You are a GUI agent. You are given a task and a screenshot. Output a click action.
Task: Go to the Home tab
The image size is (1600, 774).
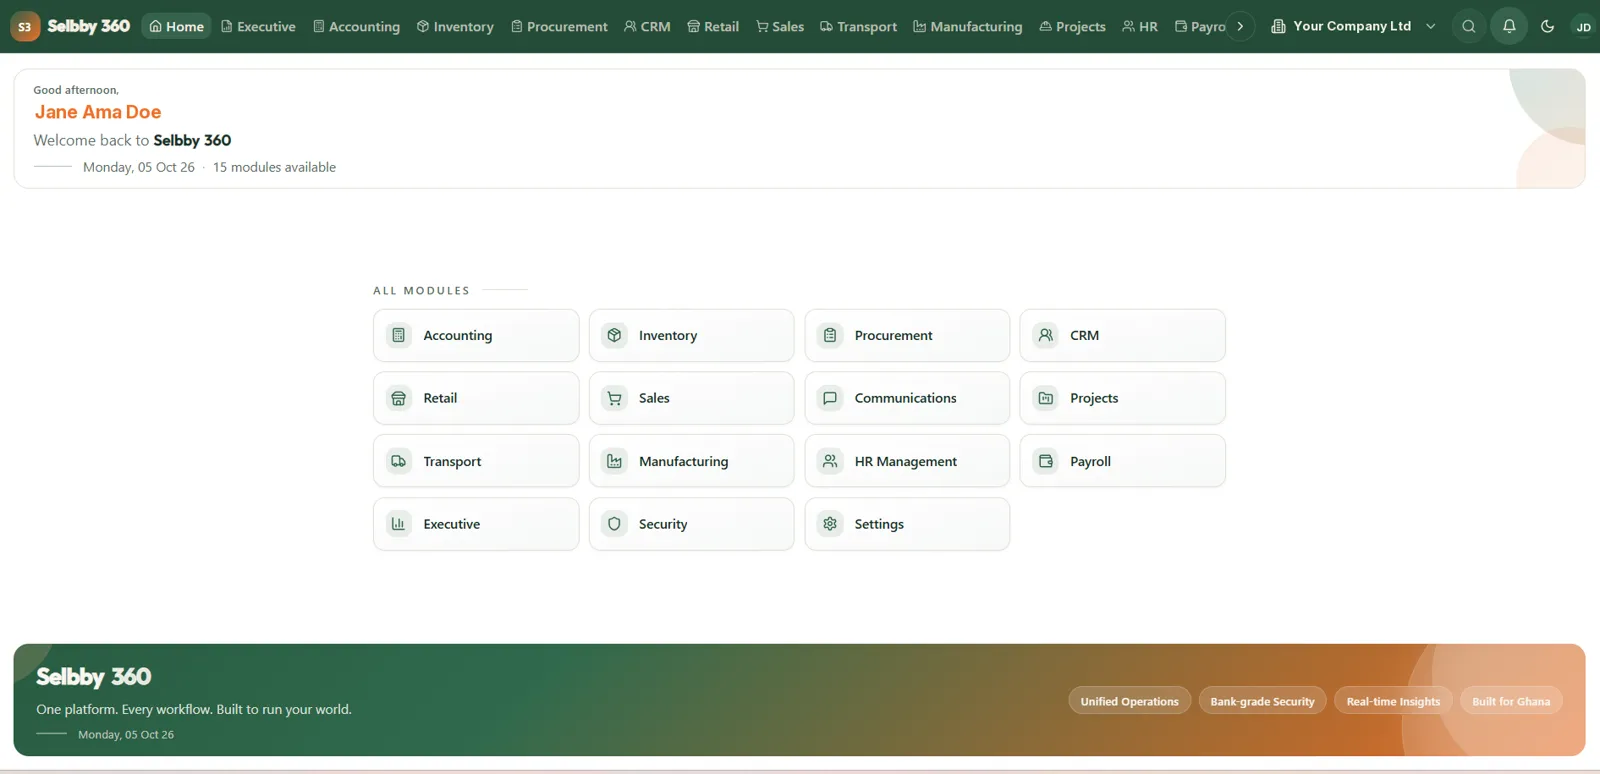pos(176,27)
